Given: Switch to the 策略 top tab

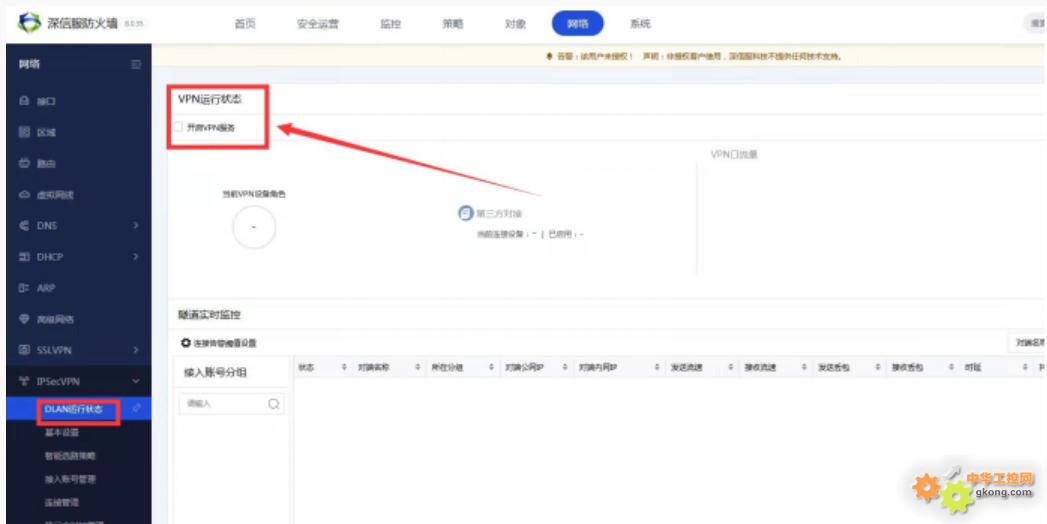Looking at the screenshot, I should pyautogui.click(x=452, y=24).
